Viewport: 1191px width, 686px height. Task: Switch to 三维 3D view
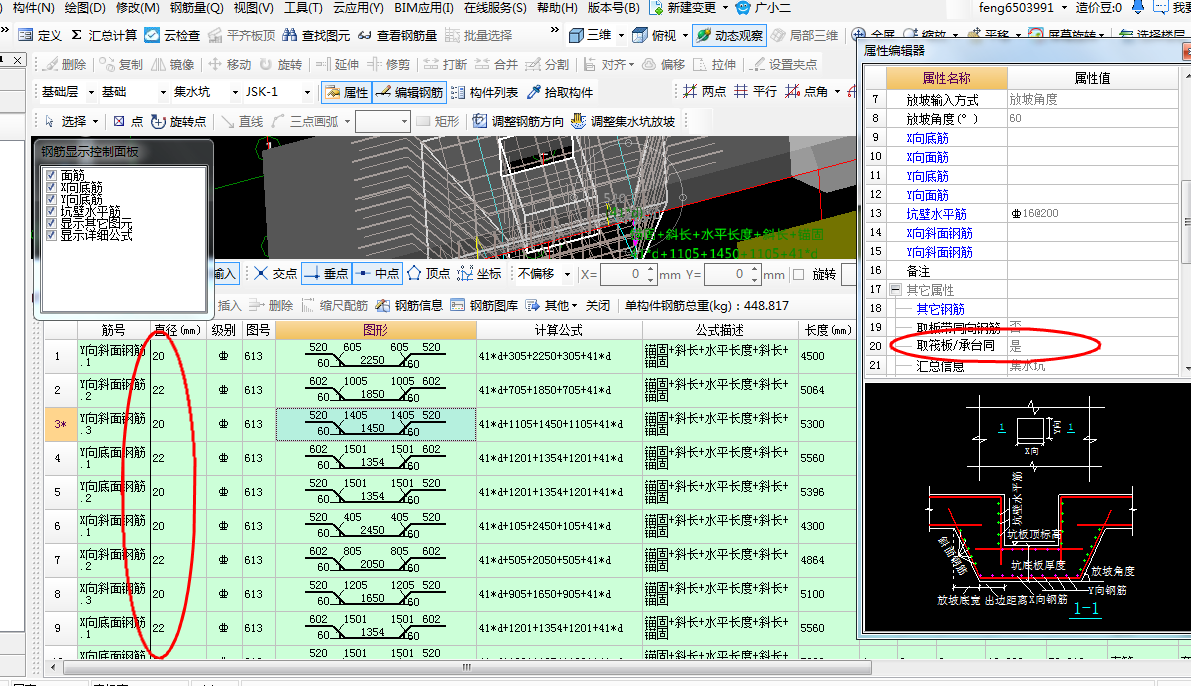590,35
